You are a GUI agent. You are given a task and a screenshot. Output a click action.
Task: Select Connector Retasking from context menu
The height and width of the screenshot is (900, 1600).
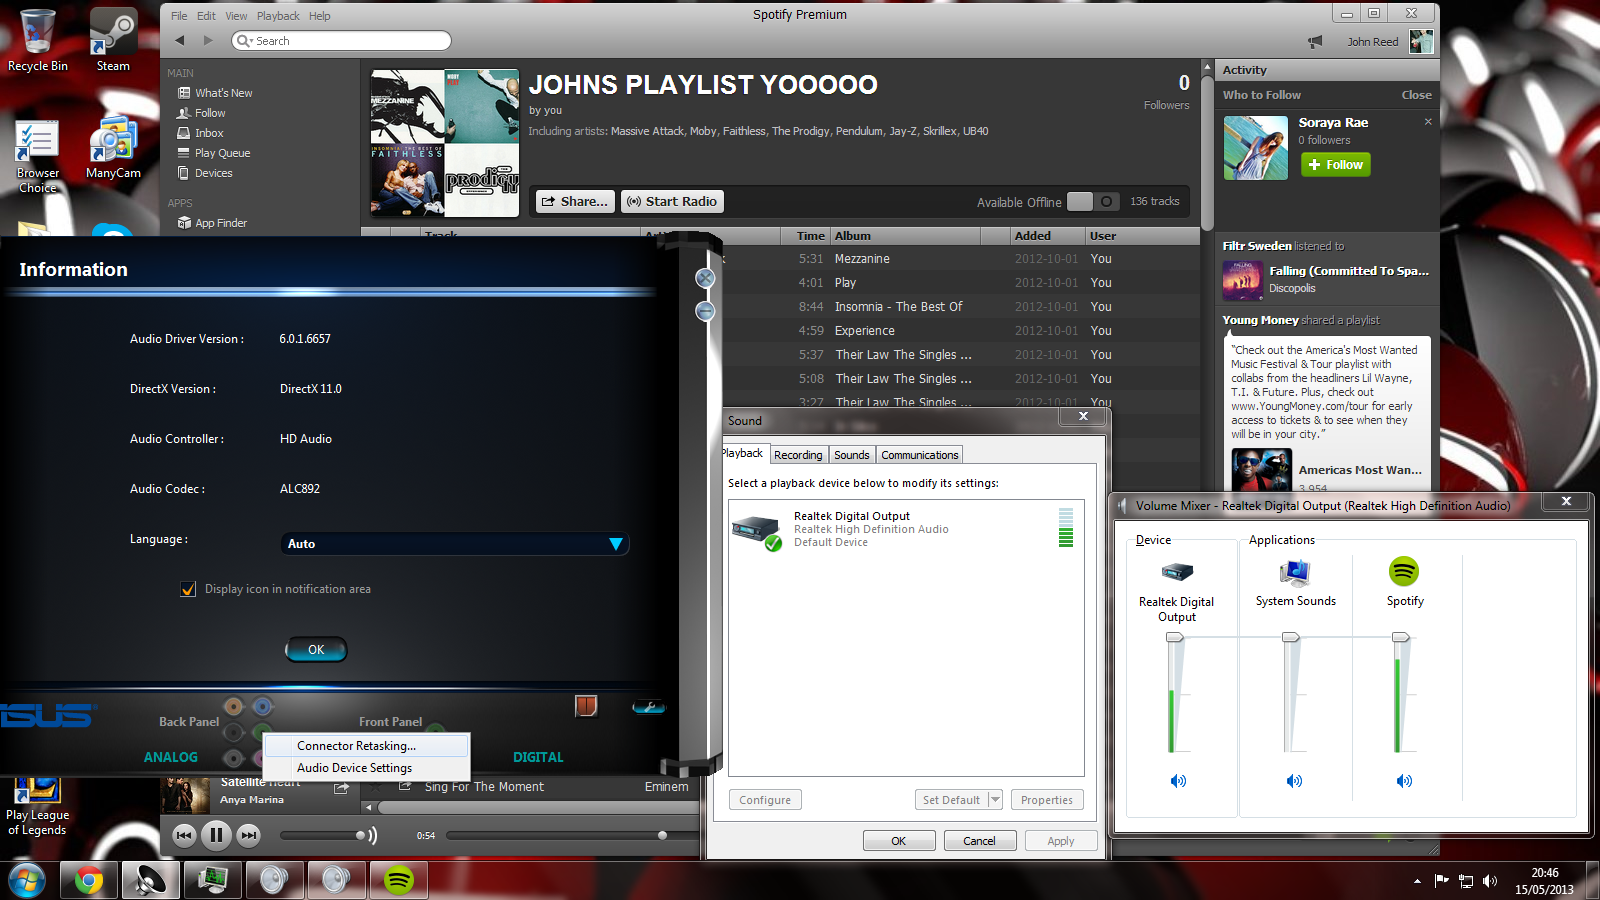coord(367,746)
